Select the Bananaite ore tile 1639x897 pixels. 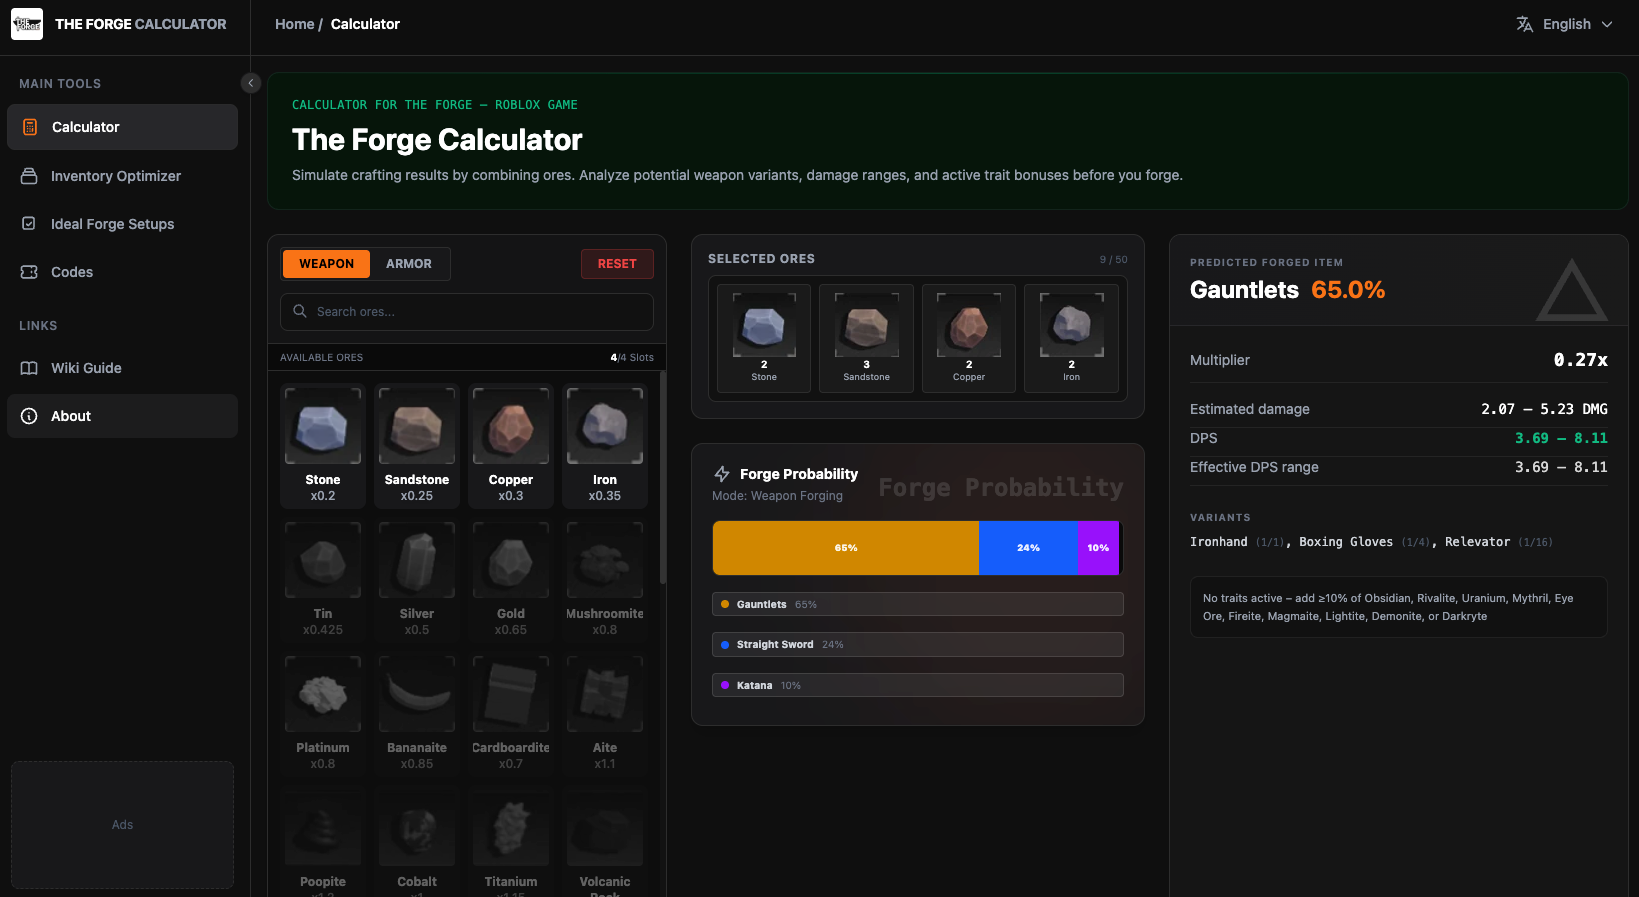click(417, 714)
